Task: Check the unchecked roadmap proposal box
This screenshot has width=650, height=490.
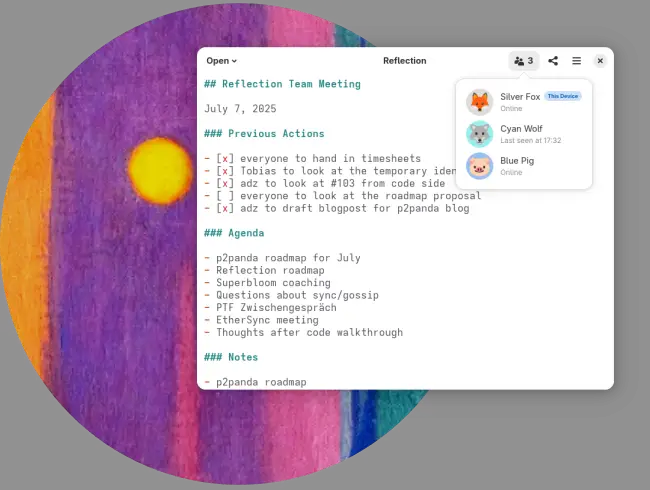Action: pyautogui.click(x=226, y=196)
